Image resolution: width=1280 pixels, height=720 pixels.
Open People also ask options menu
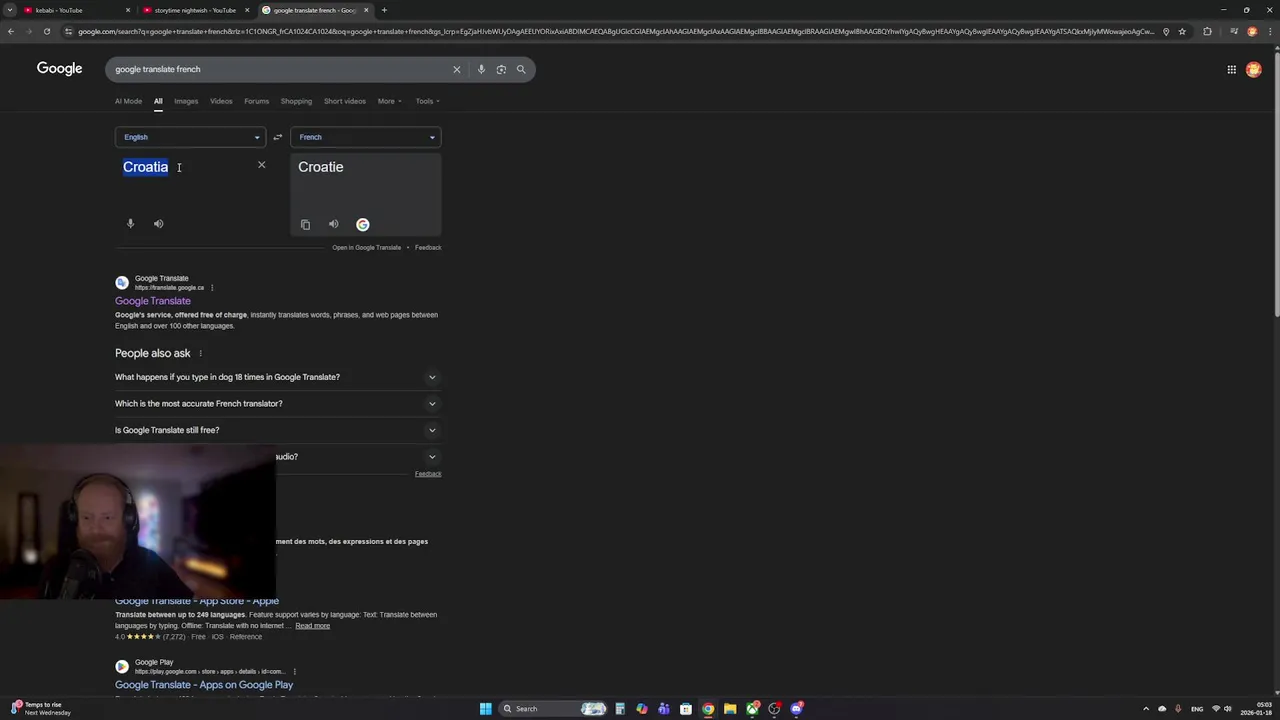click(200, 353)
